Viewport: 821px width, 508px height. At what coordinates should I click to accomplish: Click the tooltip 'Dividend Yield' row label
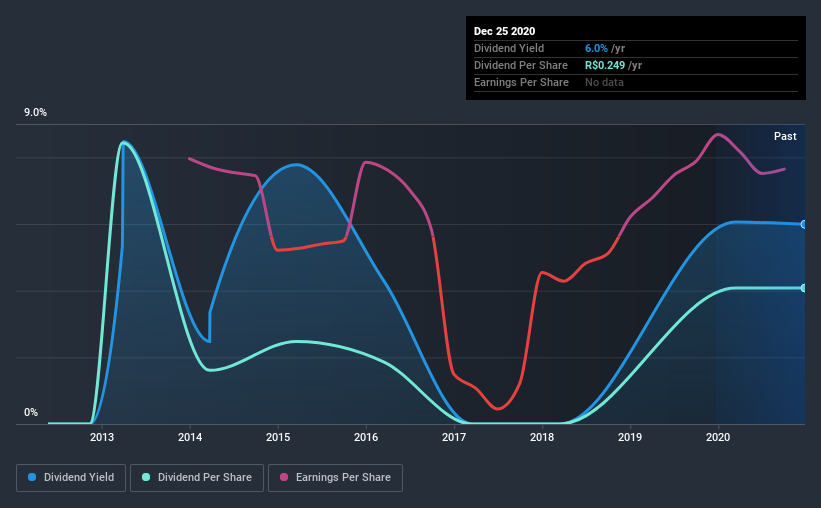[509, 48]
